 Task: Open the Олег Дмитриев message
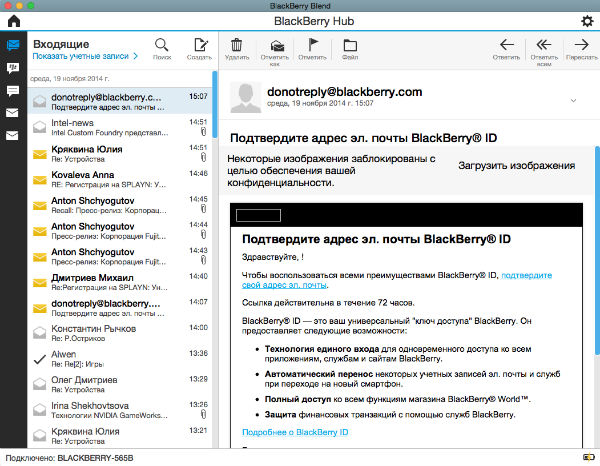tap(120, 384)
